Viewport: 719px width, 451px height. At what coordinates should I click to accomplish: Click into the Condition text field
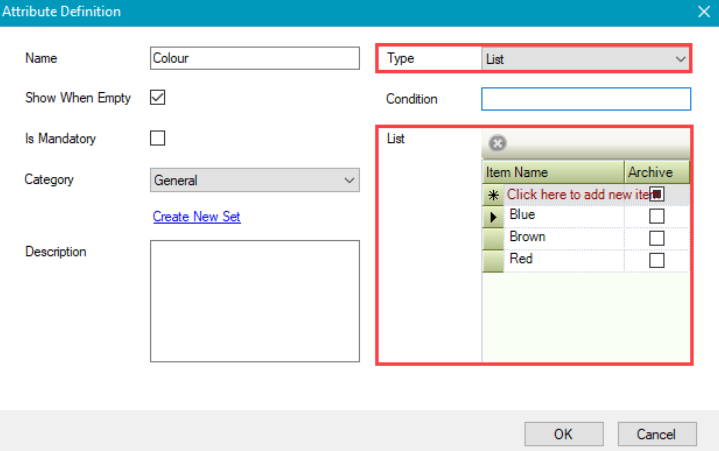tap(585, 99)
